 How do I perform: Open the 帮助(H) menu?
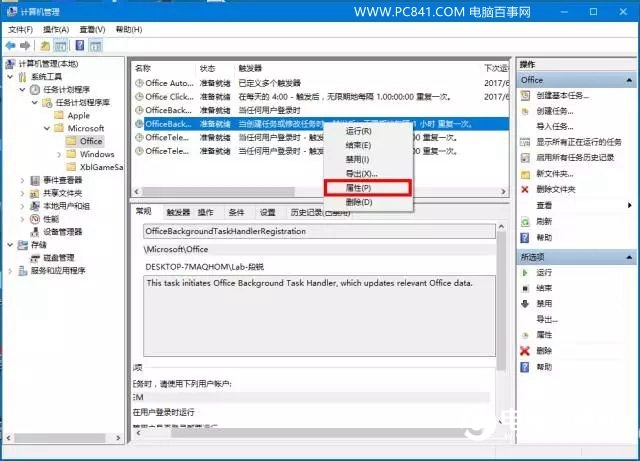pyautogui.click(x=129, y=29)
